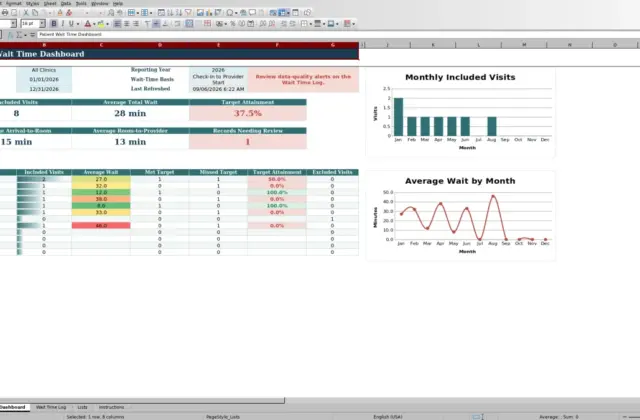Toggle Italic formatting

(x=63, y=24)
